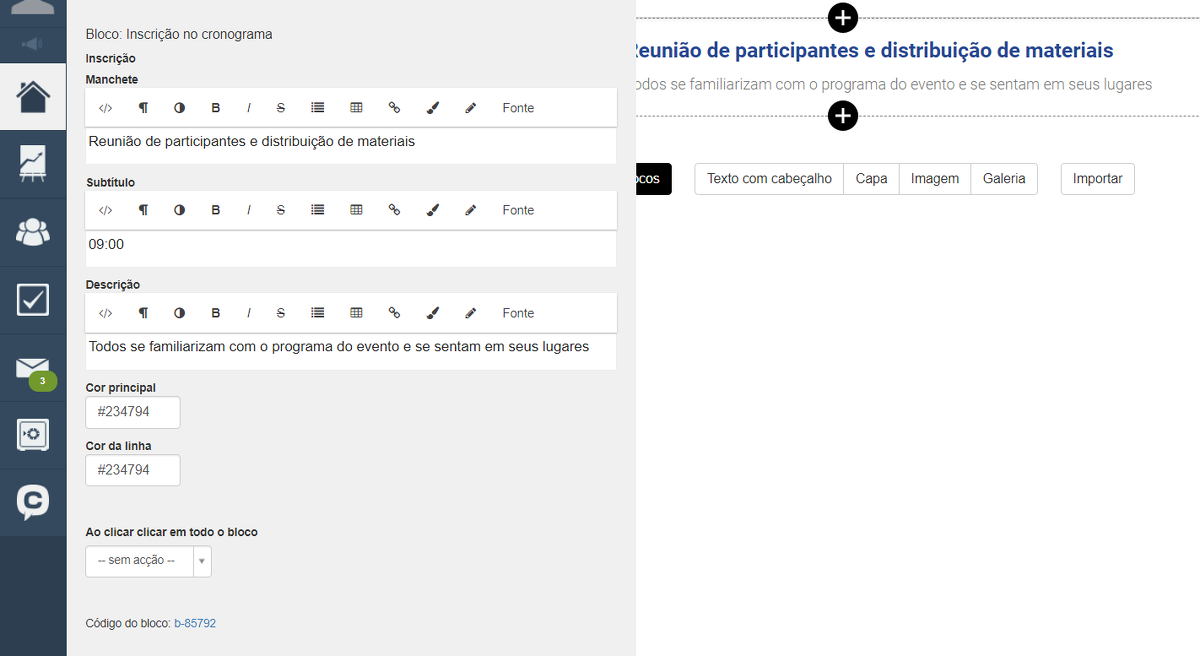
Task: Click the Cor principal color field
Action: pyautogui.click(x=133, y=412)
